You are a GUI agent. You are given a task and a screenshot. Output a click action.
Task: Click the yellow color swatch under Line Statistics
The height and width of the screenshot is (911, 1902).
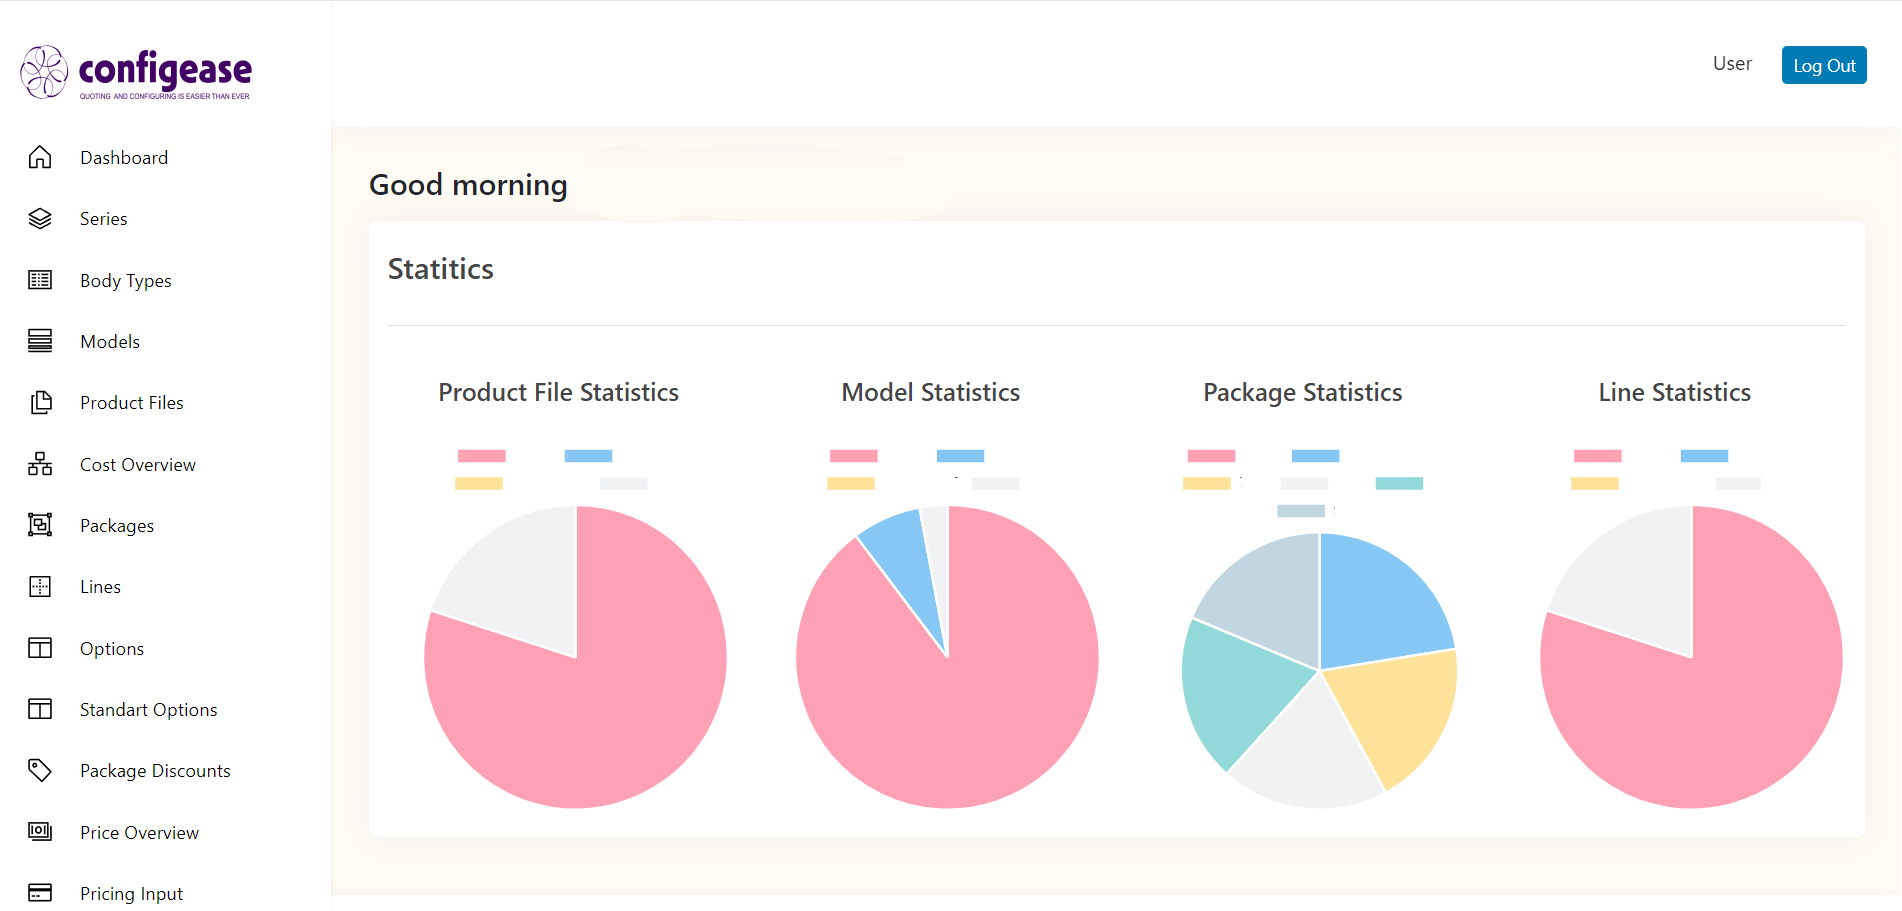tap(1596, 483)
